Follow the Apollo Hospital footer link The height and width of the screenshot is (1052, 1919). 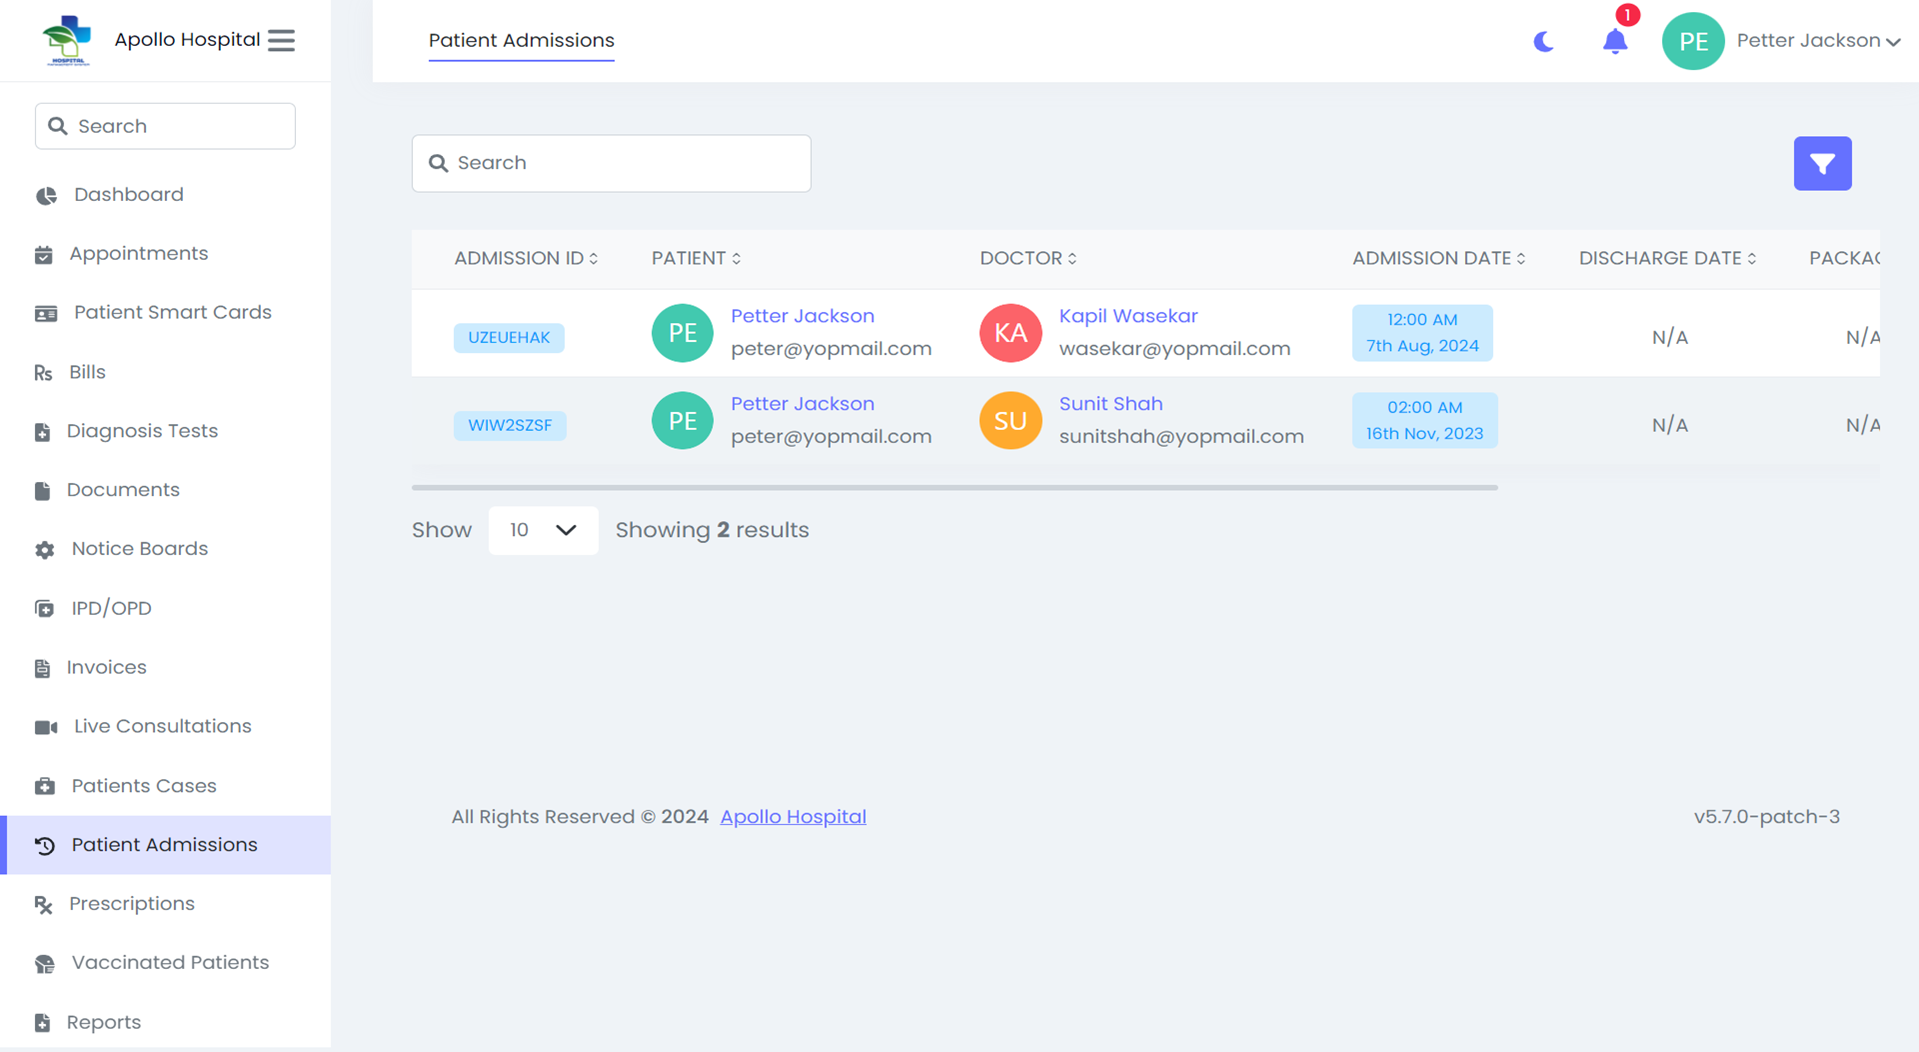792,816
